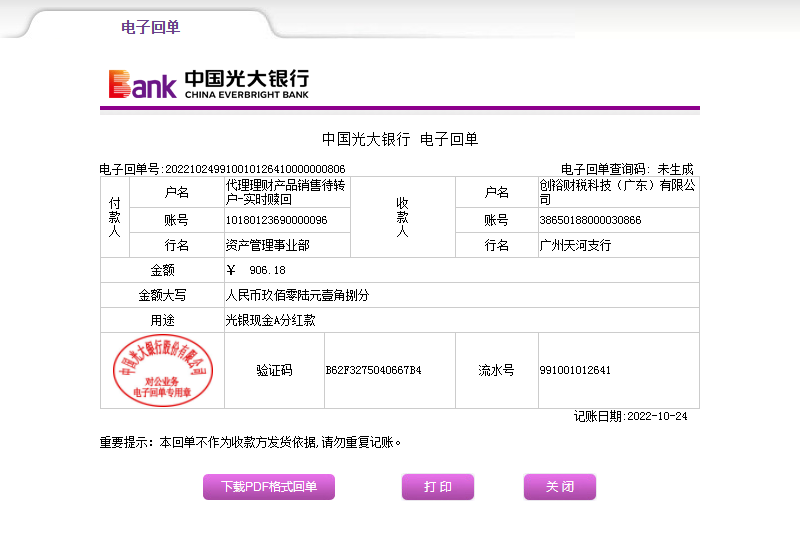Viewport: 800px width, 534px height.
Task: Click the purpose 光银现金A分红款
Action: 270,320
